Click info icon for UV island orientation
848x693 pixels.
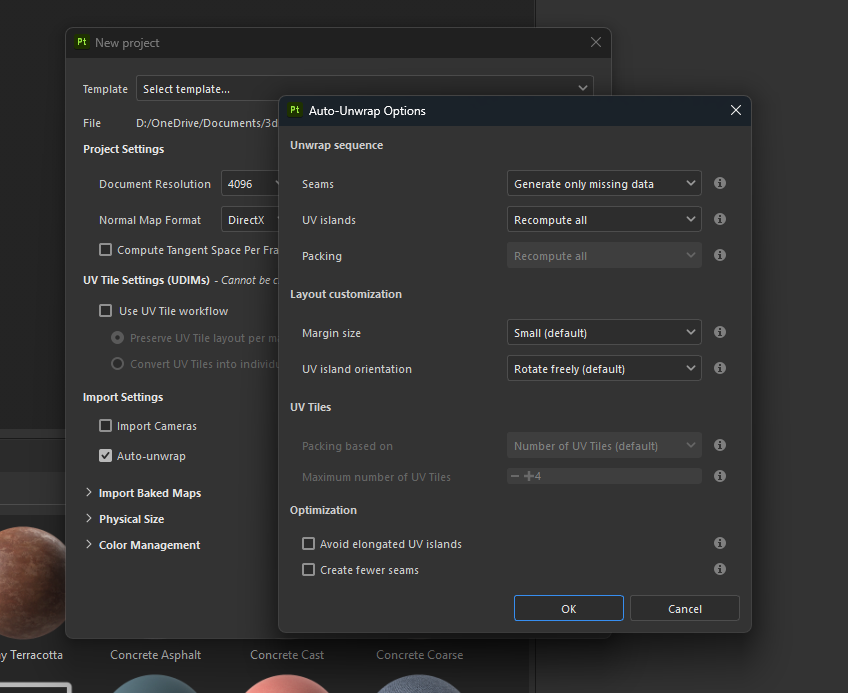pos(719,368)
